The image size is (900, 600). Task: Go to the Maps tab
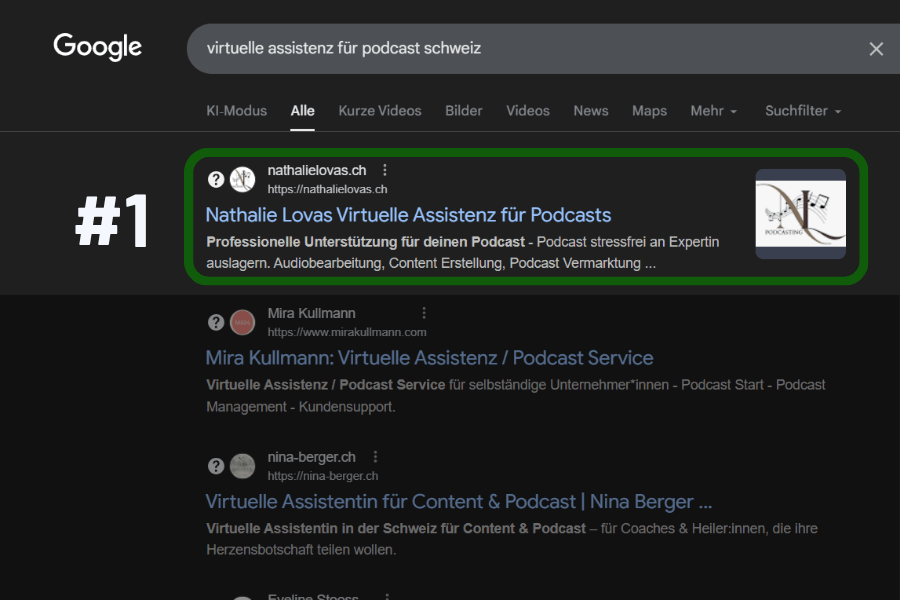tap(649, 111)
